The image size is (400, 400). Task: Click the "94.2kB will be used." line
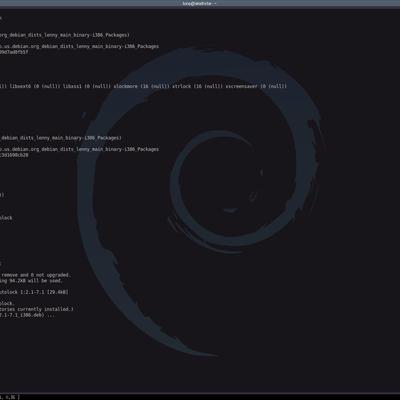coord(31,281)
